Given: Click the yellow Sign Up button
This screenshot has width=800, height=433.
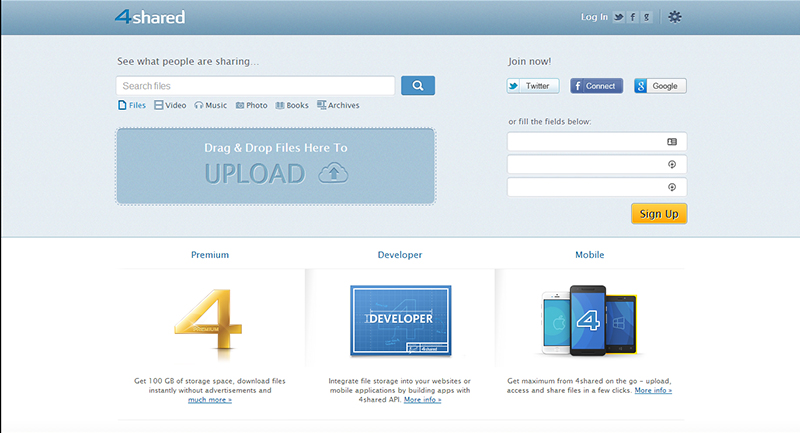Looking at the screenshot, I should coord(659,214).
